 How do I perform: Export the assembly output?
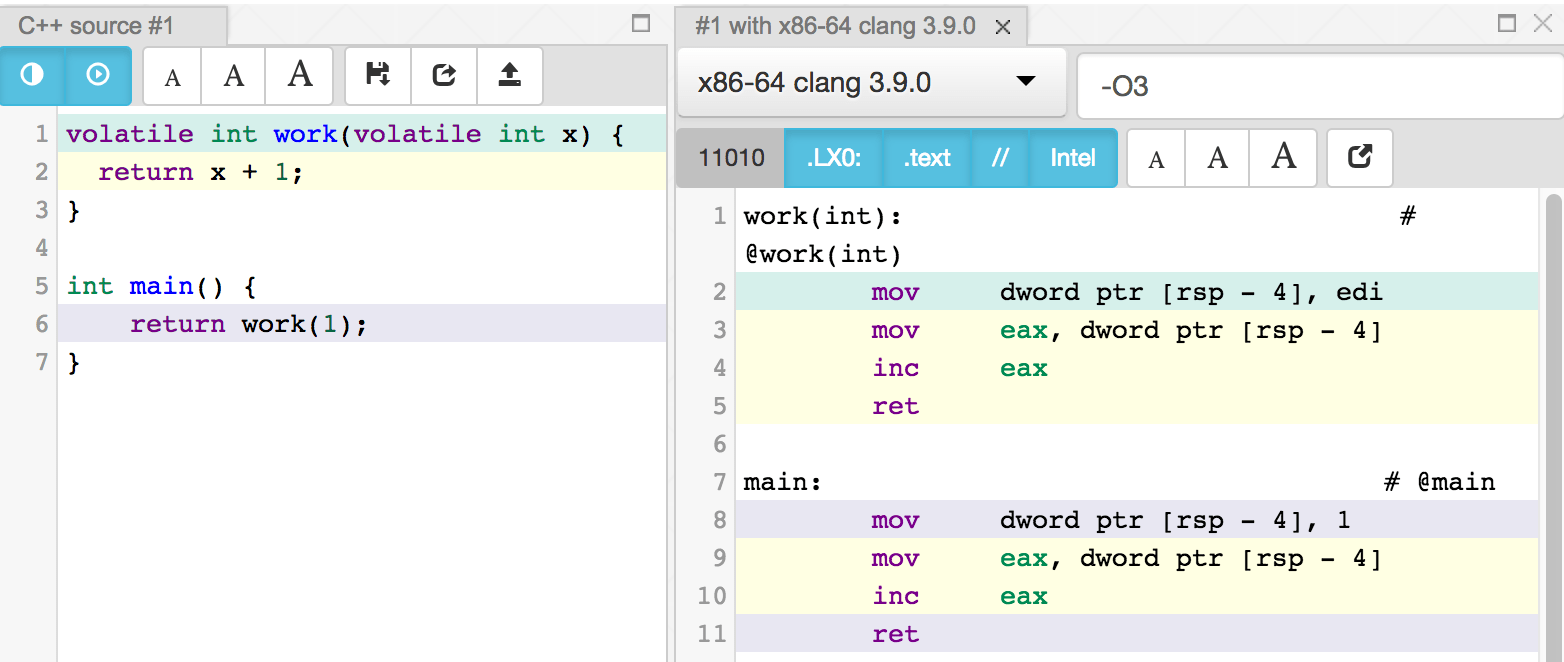1359,157
